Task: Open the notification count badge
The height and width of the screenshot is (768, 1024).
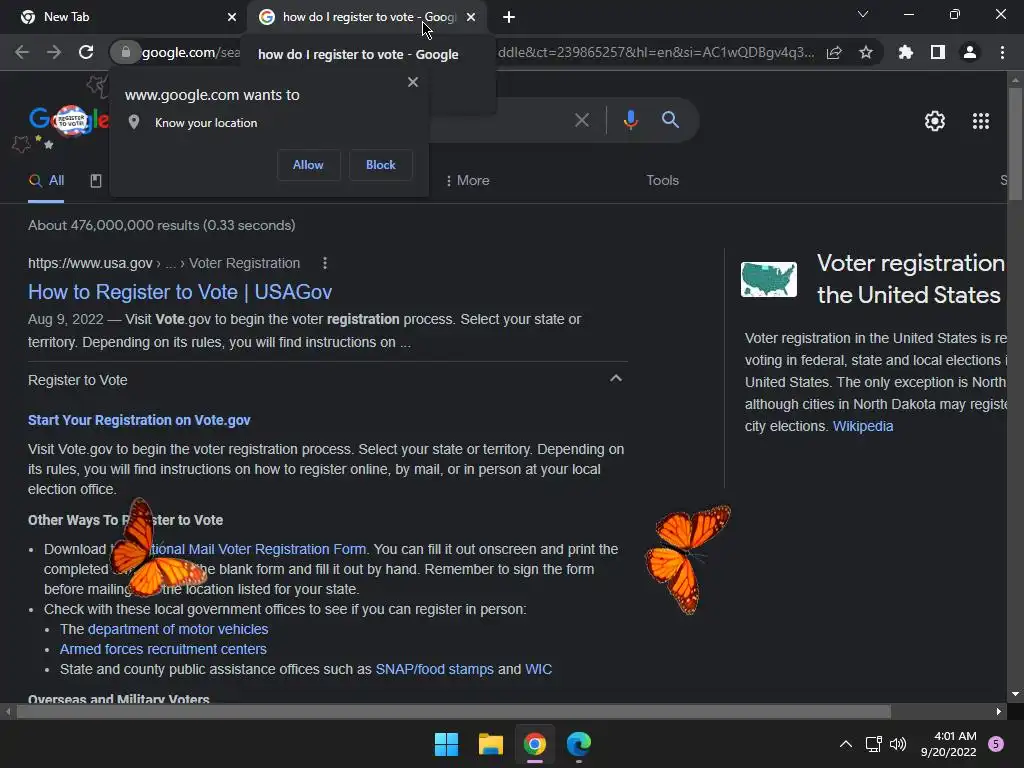Action: pos(996,744)
